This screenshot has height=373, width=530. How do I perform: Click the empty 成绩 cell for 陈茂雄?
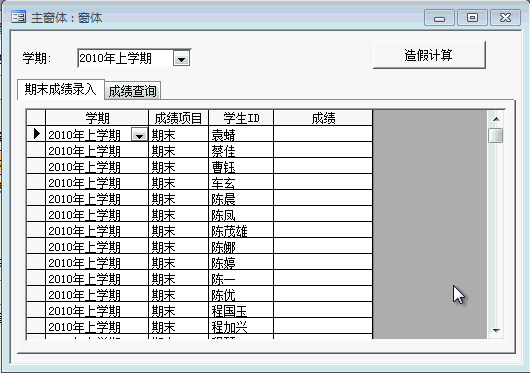(323, 230)
